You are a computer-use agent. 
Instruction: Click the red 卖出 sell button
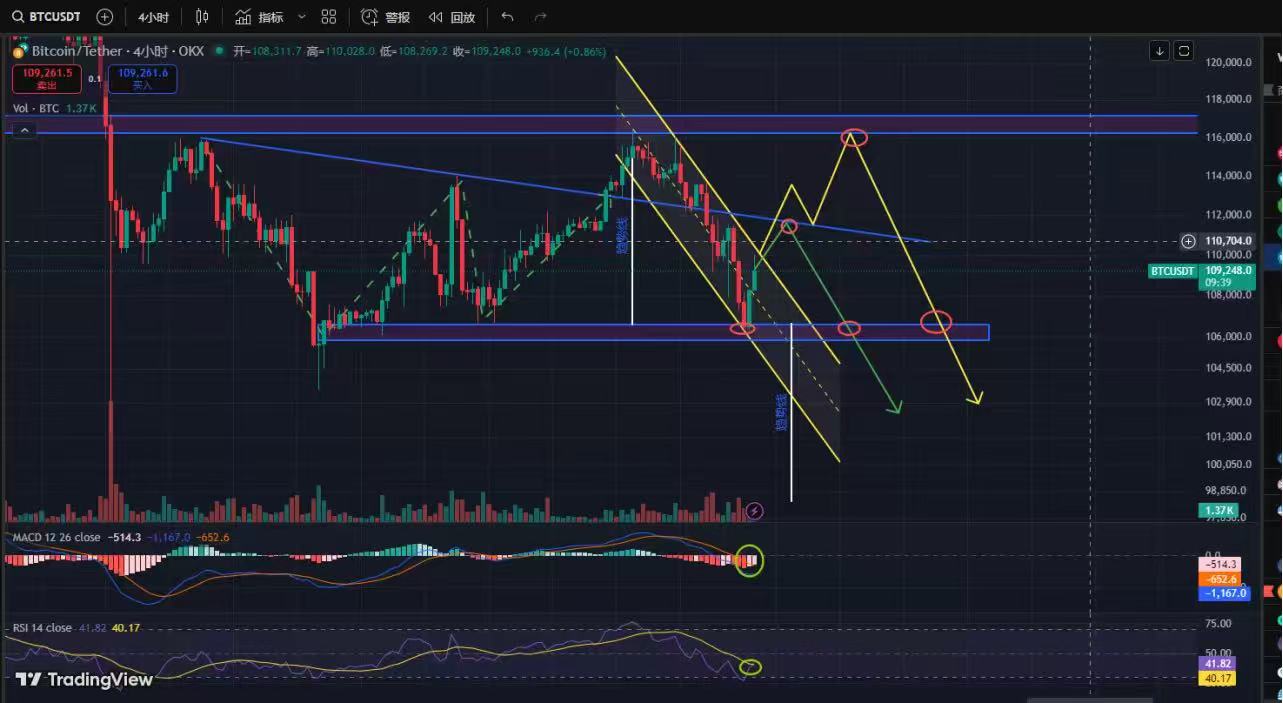(x=47, y=79)
